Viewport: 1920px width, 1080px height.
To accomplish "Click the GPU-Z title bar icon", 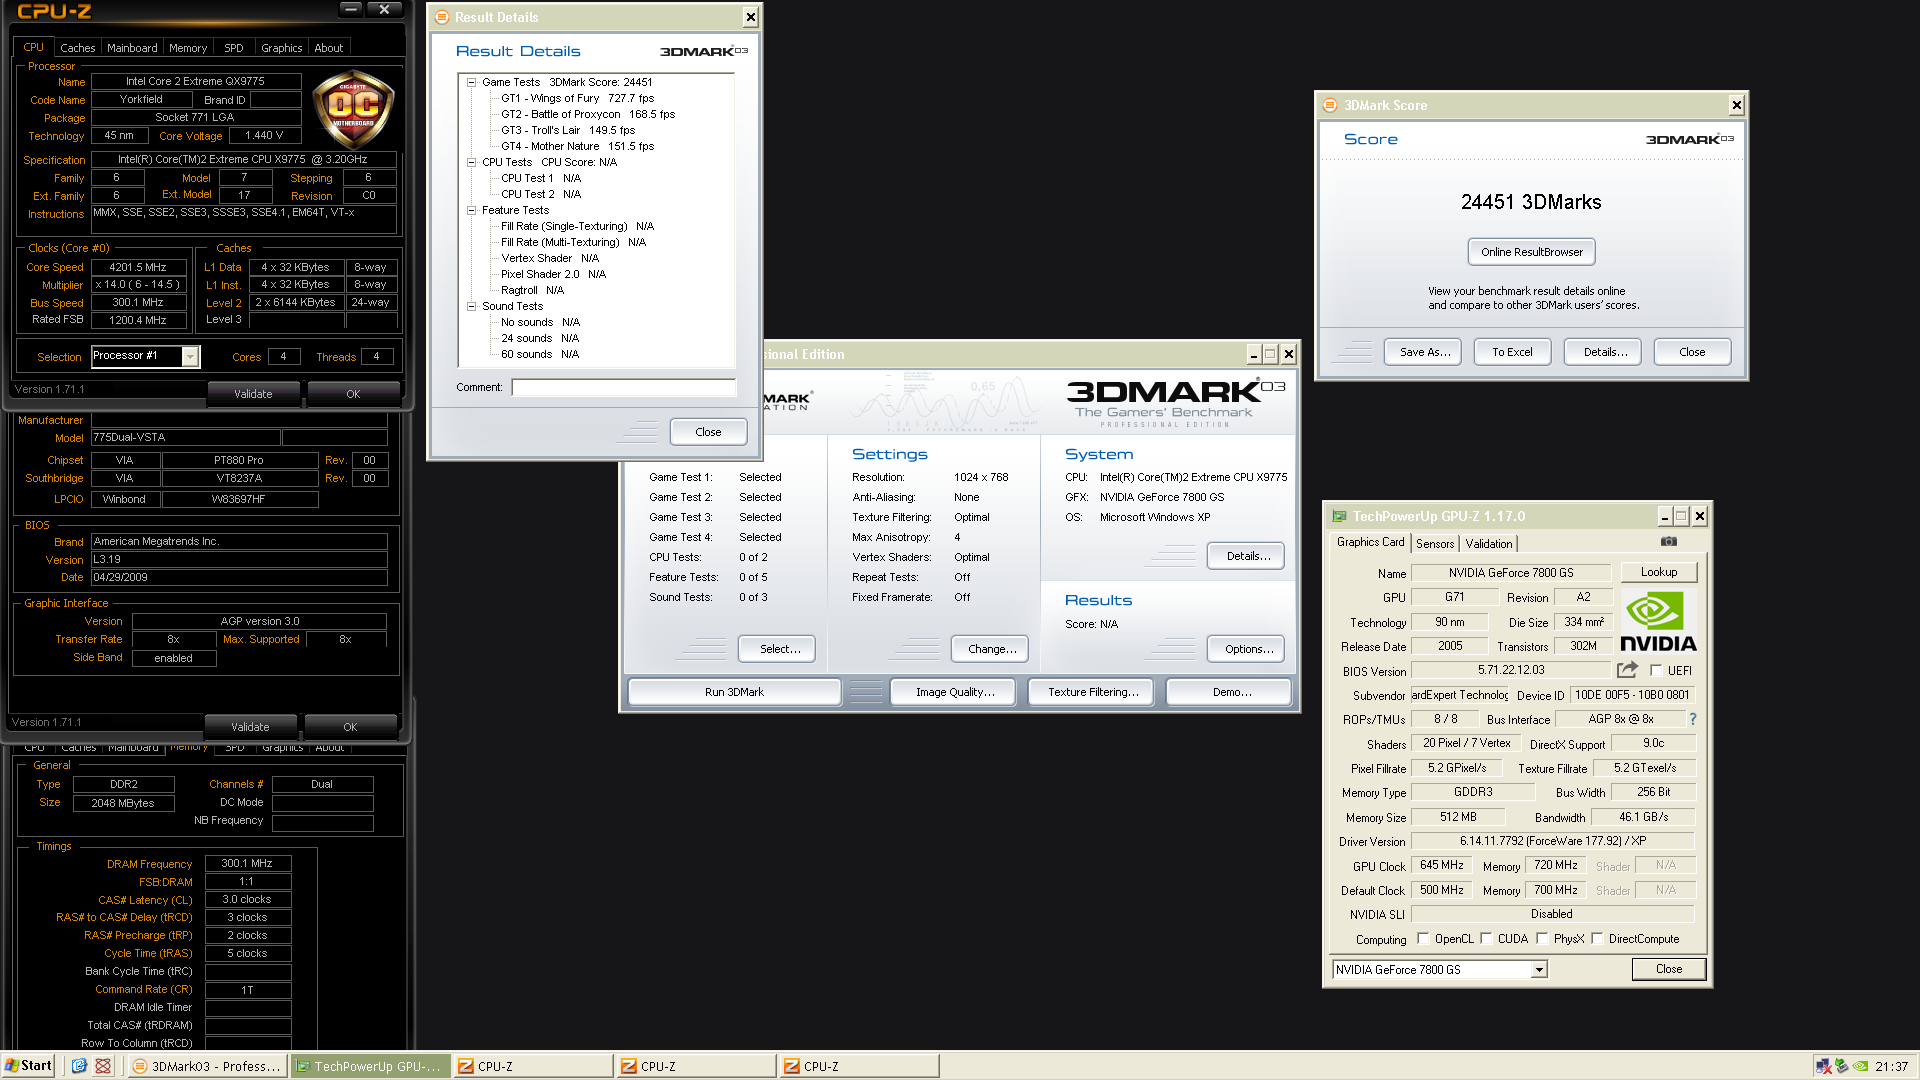I will click(1339, 516).
